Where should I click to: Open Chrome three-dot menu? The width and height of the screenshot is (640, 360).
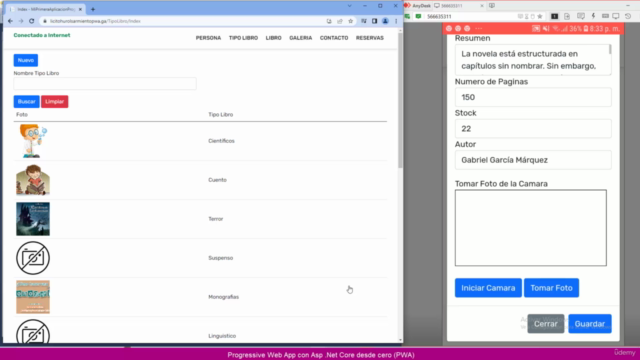point(396,21)
